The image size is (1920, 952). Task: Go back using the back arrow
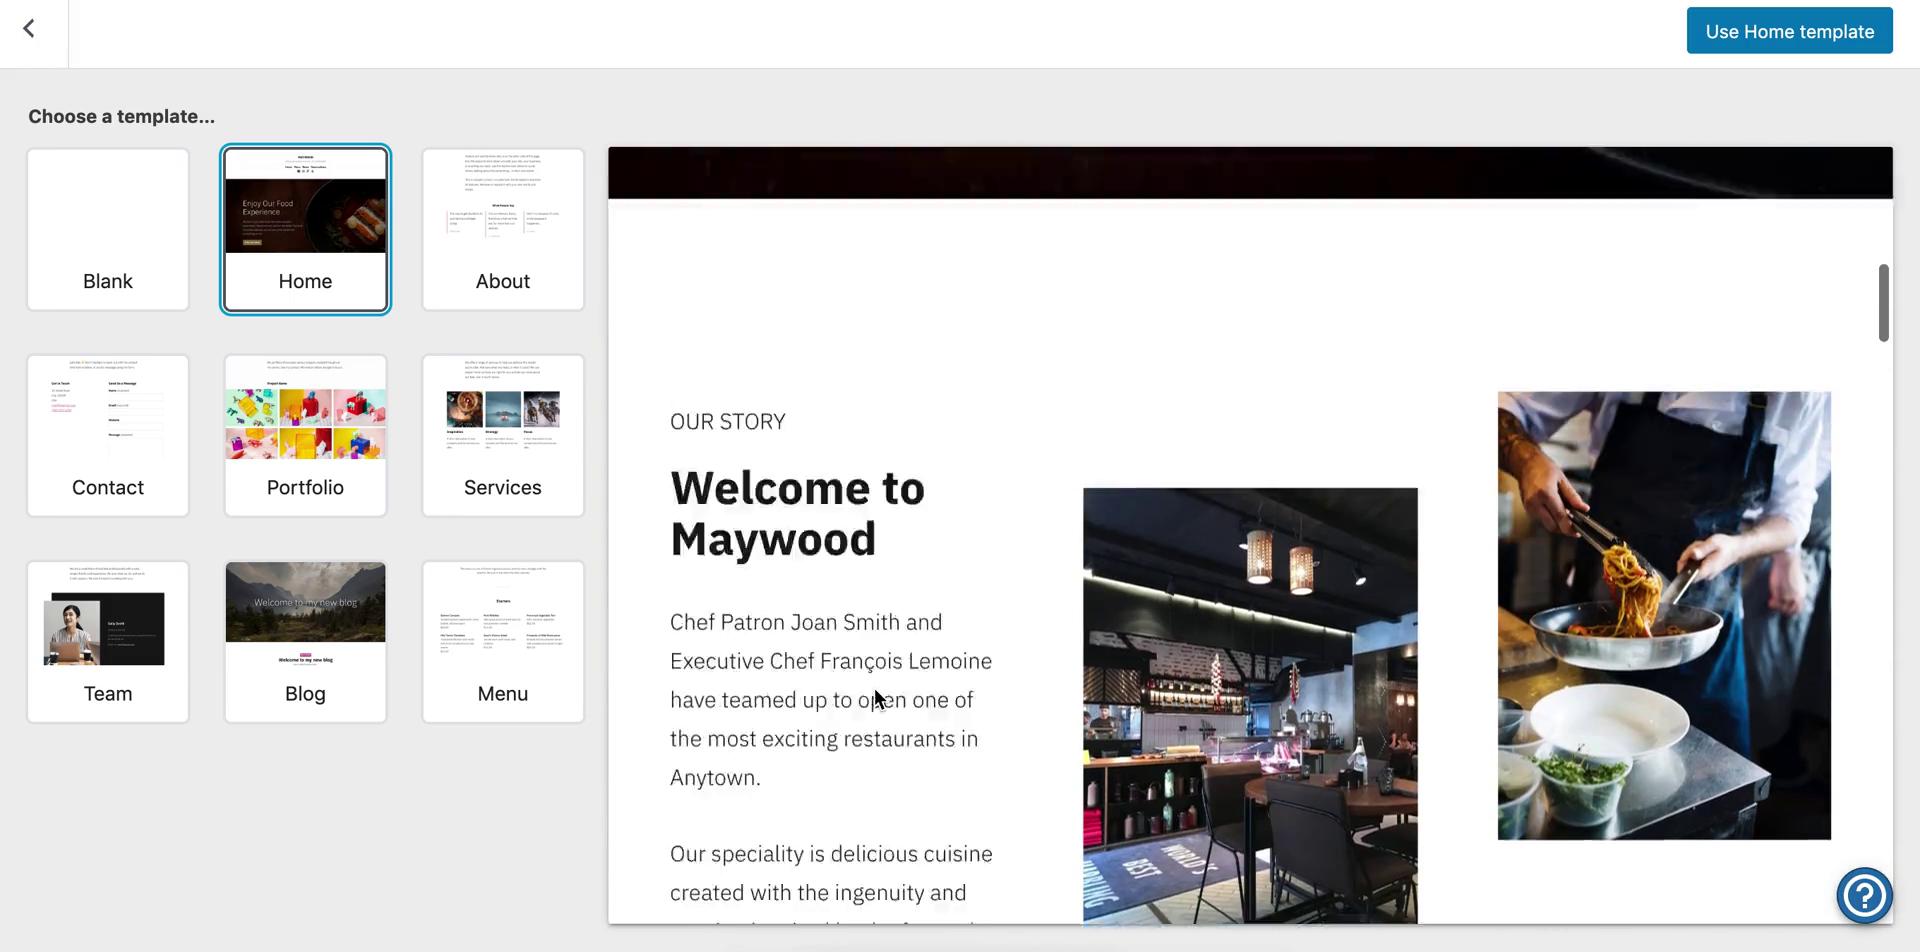[x=29, y=28]
